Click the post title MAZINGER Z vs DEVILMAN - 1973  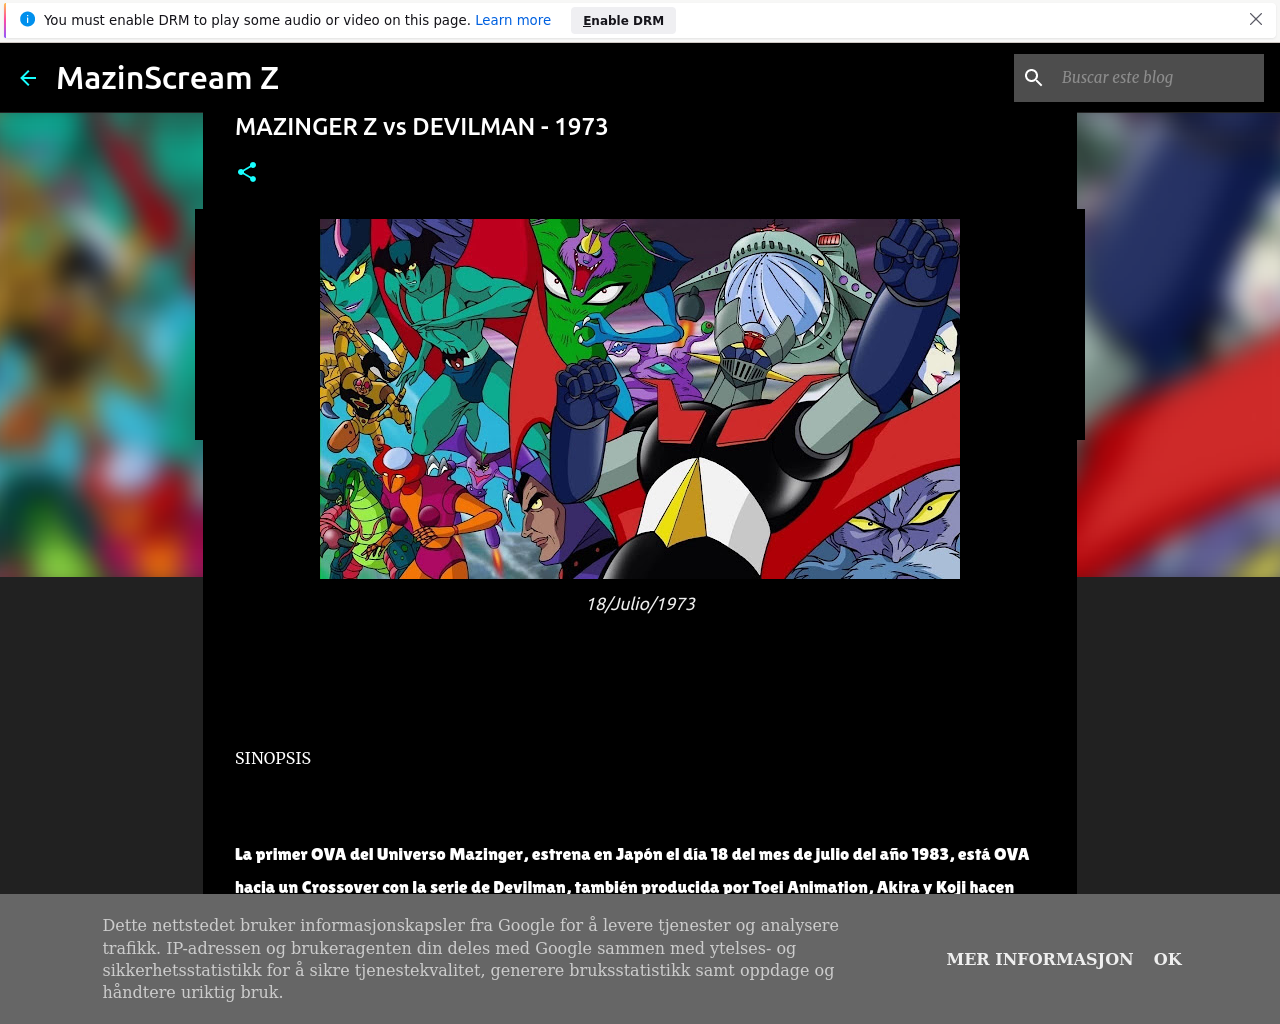coord(421,127)
